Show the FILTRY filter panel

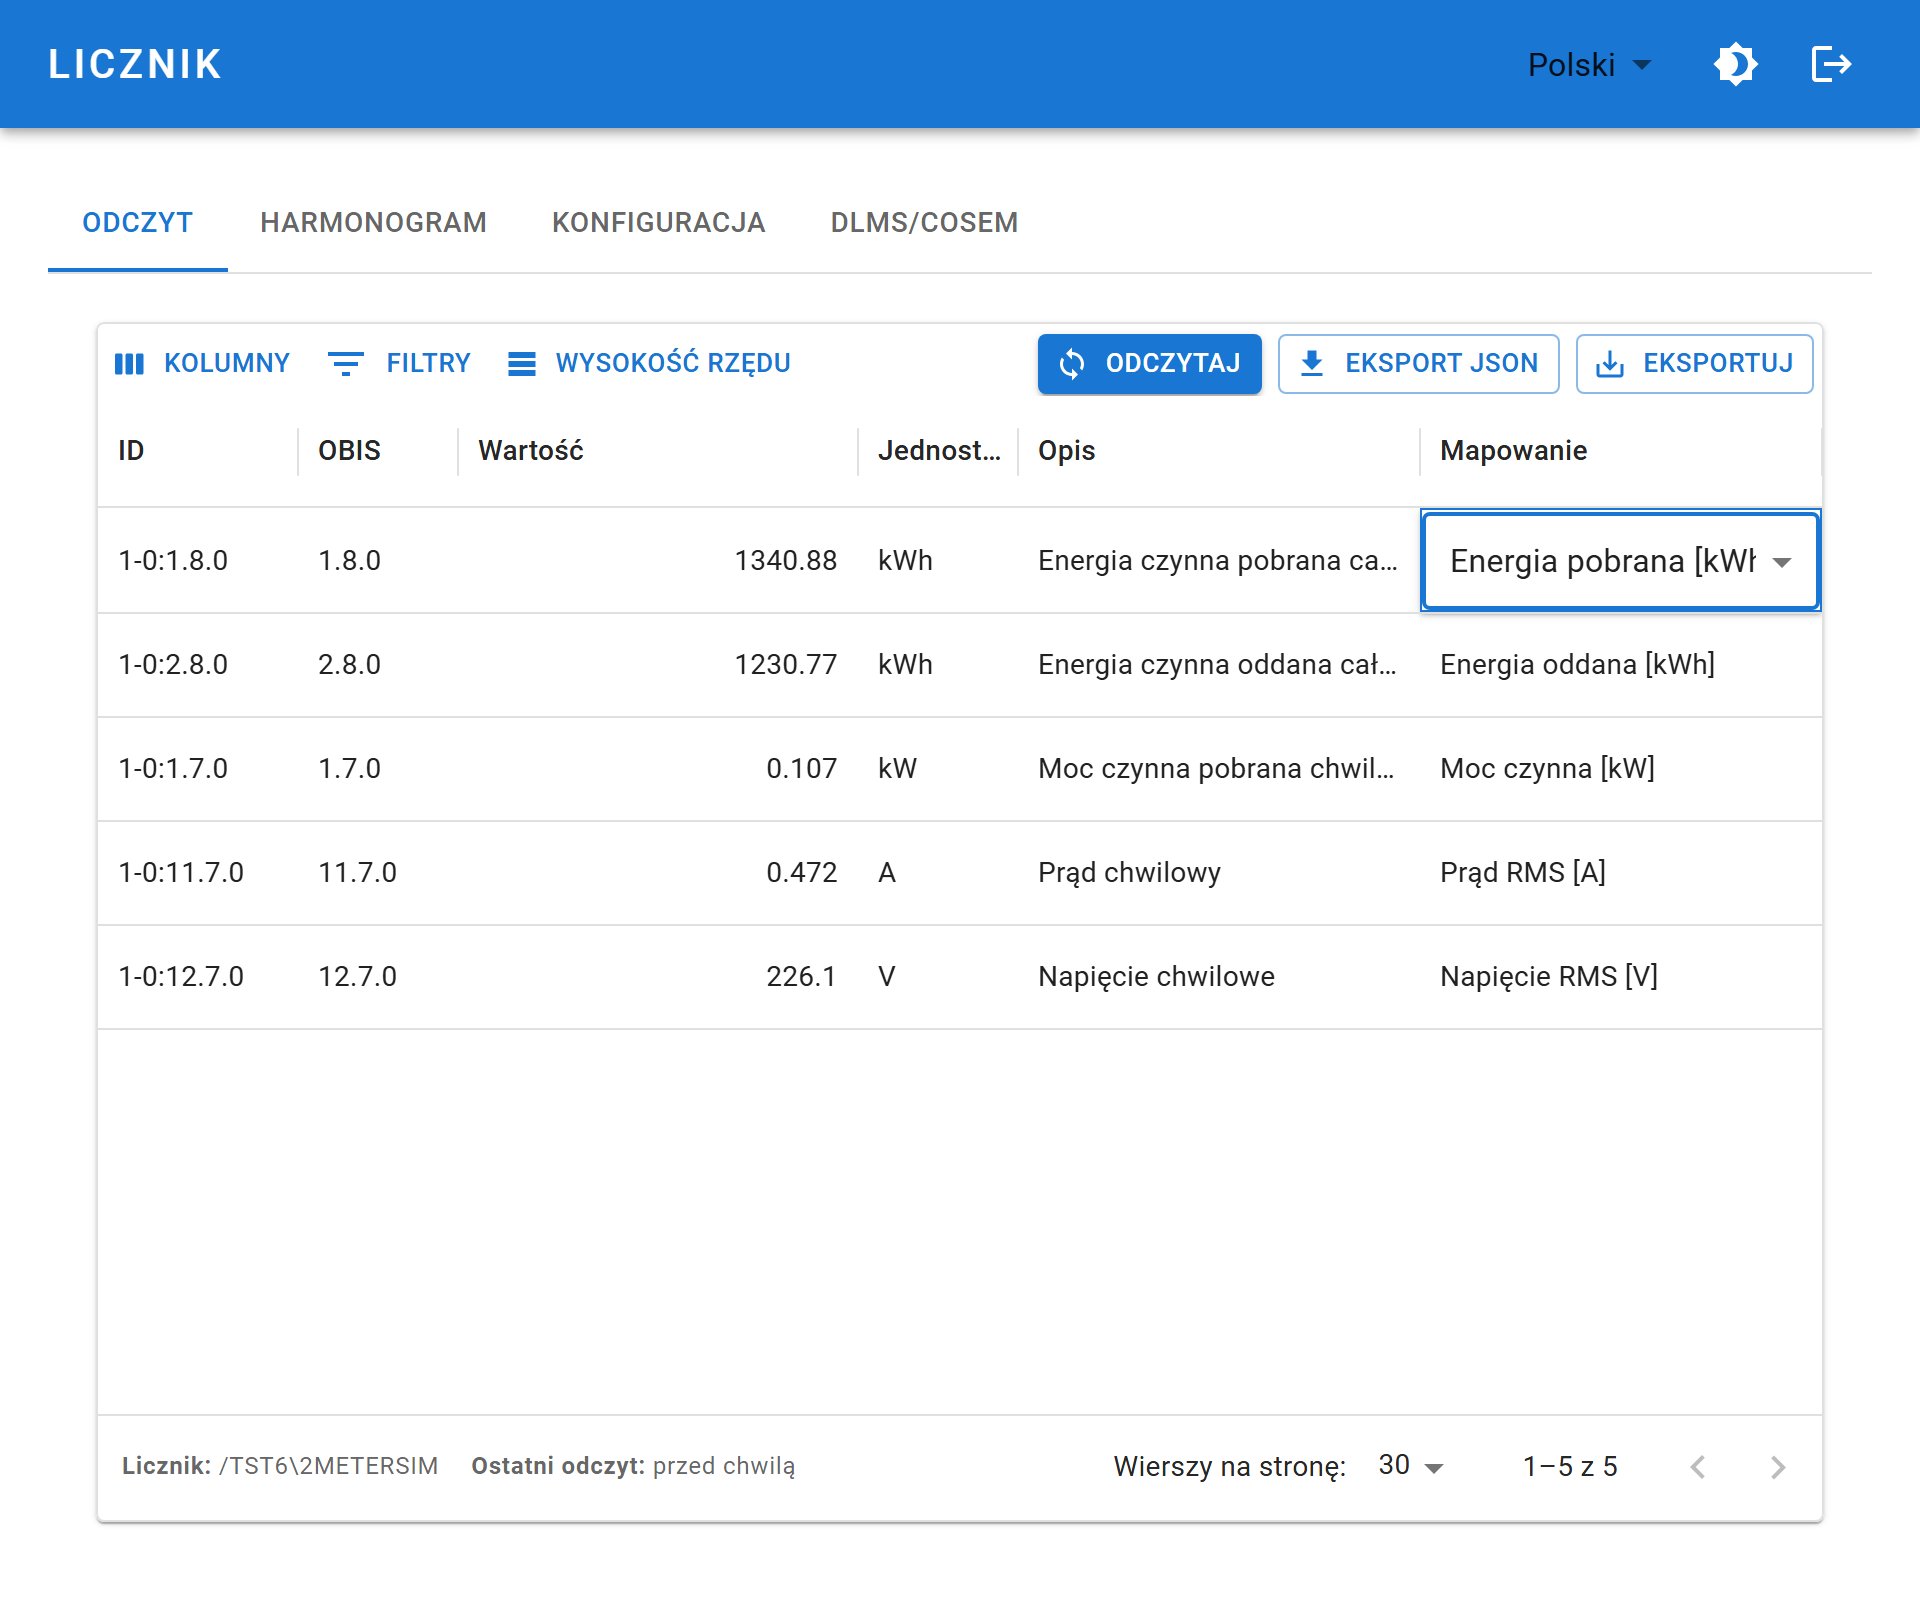click(400, 363)
